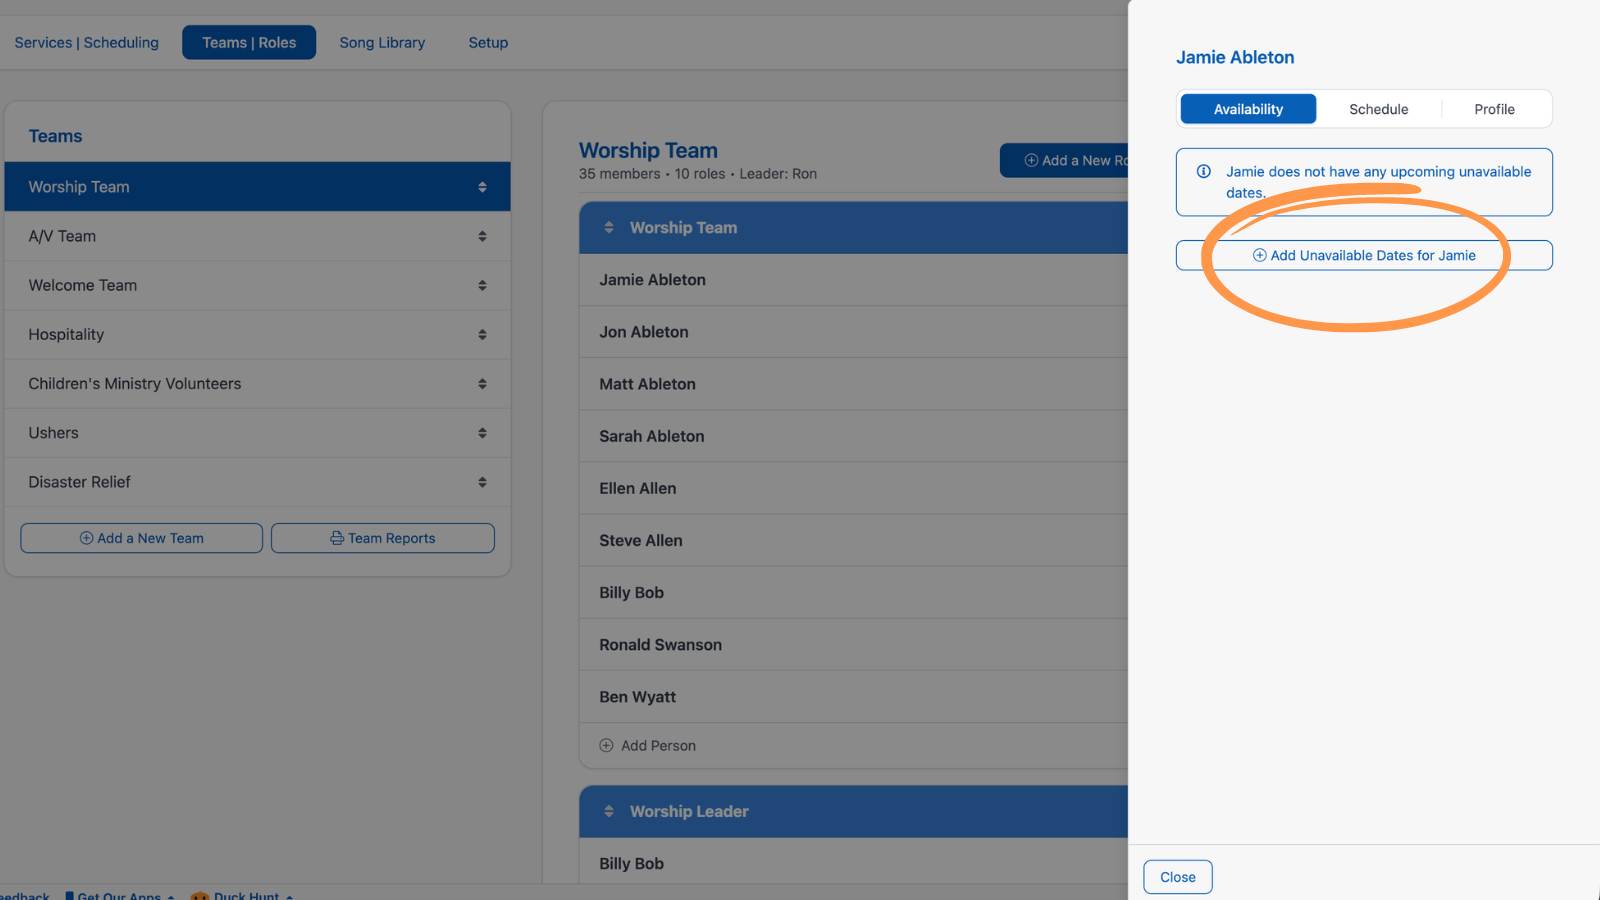The height and width of the screenshot is (900, 1600).
Task: Click the sort arrows on the A/V Team row
Action: point(482,236)
